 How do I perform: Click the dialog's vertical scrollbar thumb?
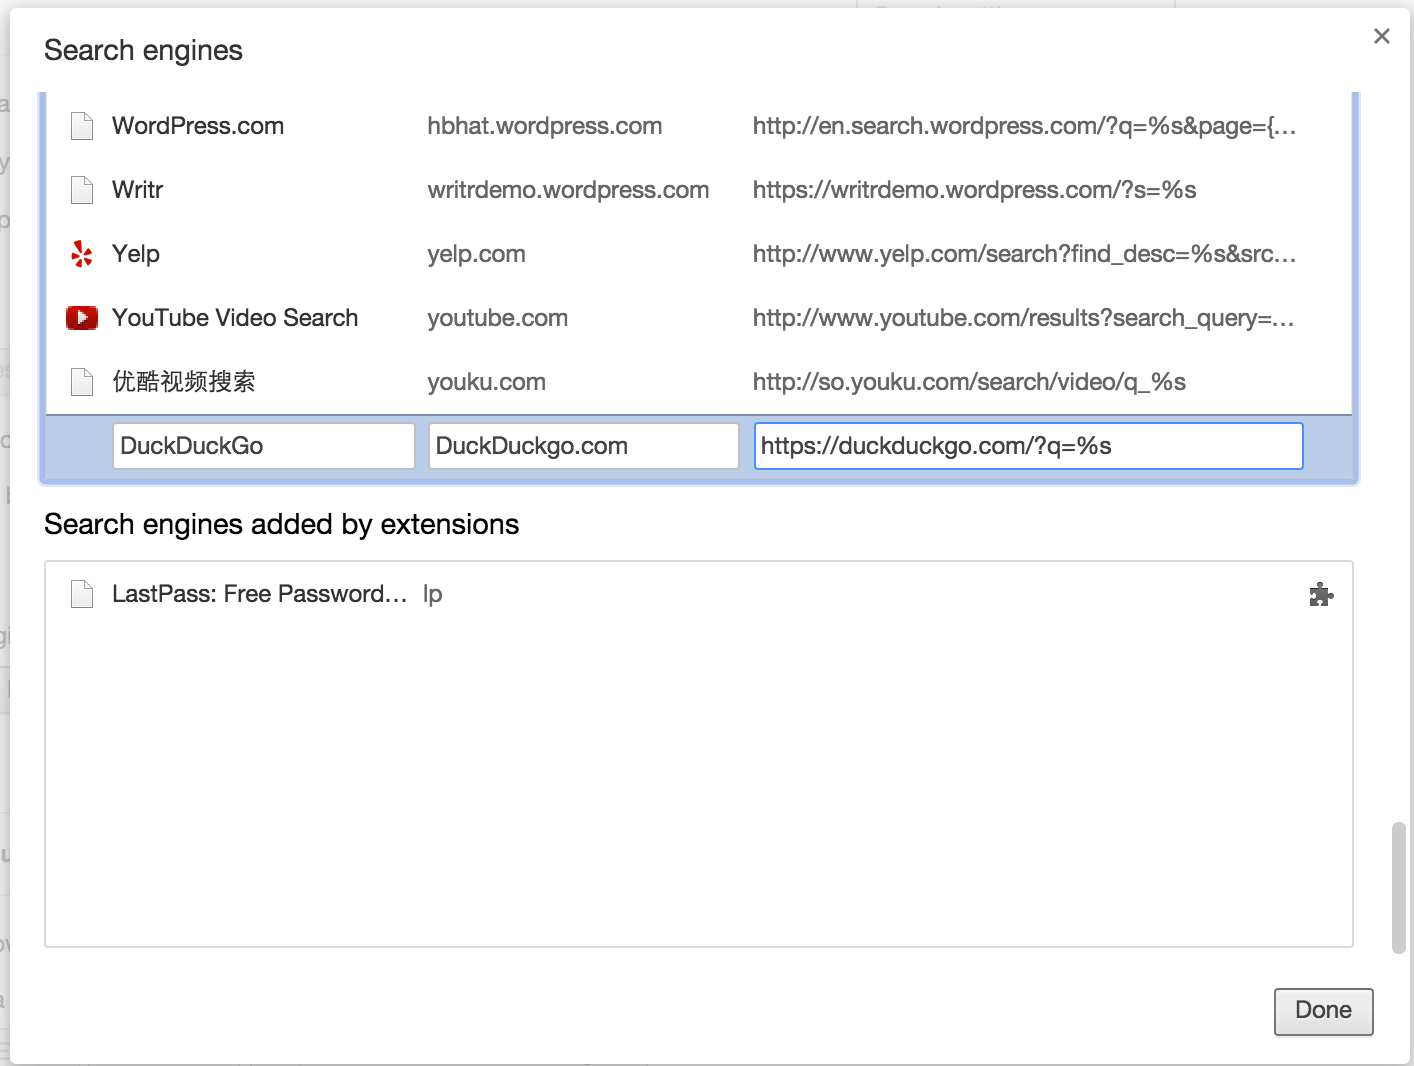pyautogui.click(x=1398, y=888)
